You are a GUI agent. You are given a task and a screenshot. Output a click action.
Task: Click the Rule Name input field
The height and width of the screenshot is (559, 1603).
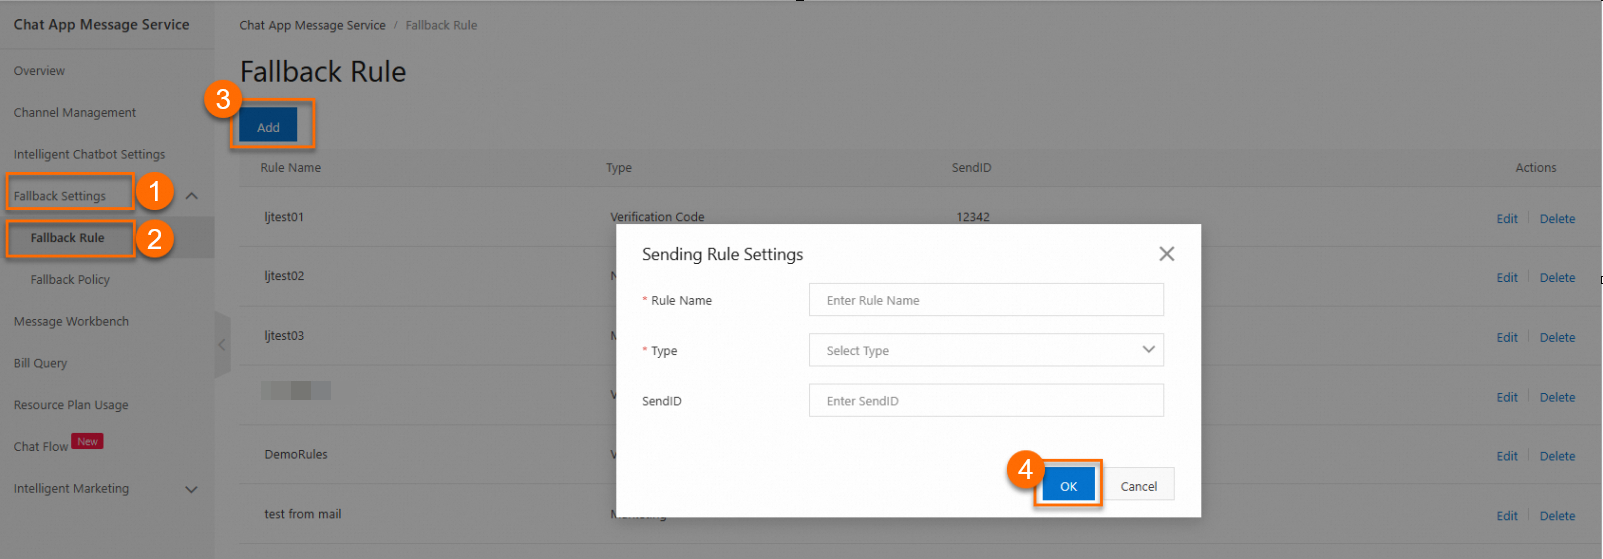985,300
